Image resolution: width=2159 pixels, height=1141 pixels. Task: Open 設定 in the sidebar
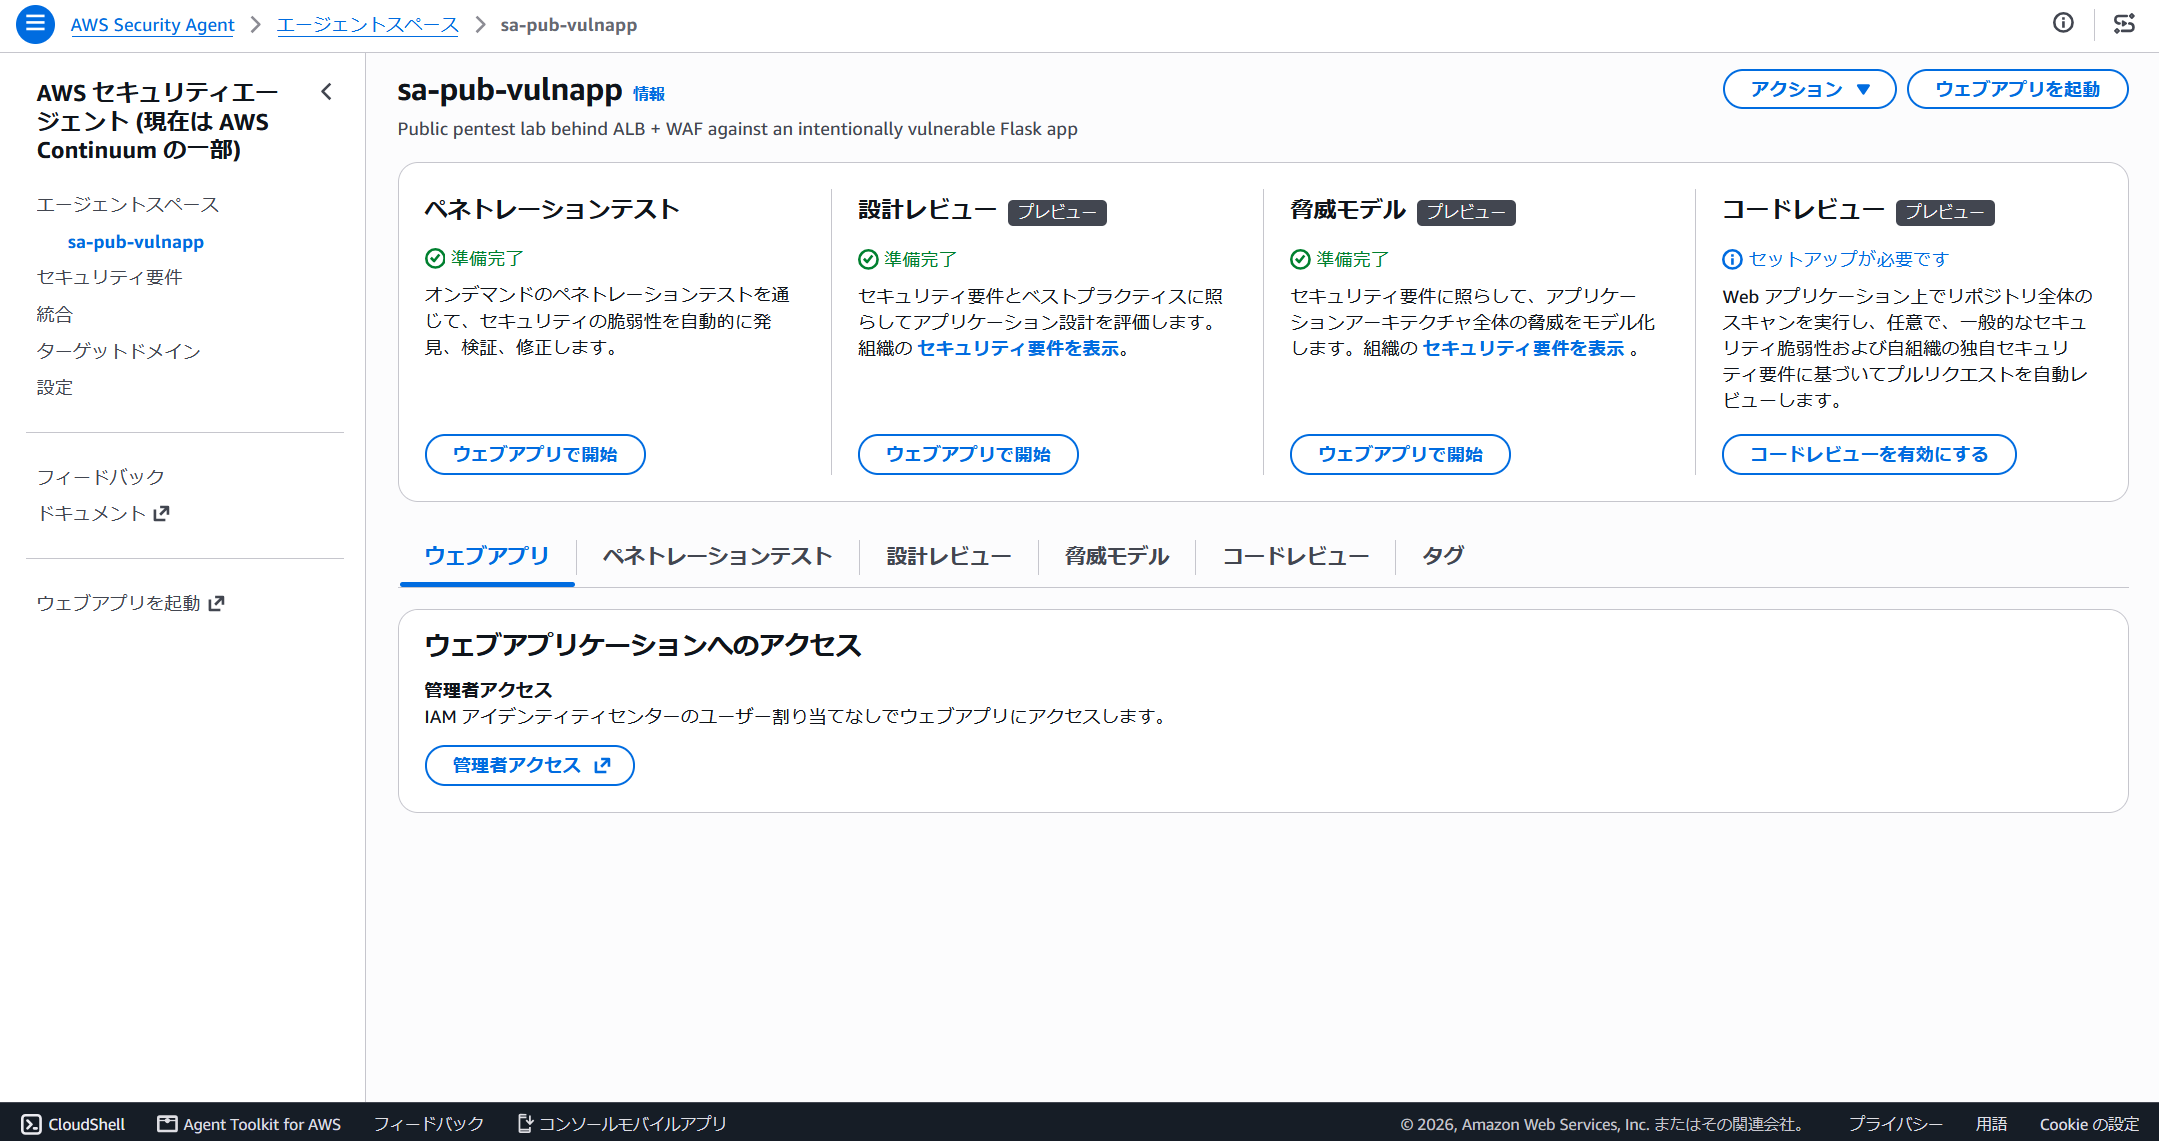pyautogui.click(x=55, y=387)
